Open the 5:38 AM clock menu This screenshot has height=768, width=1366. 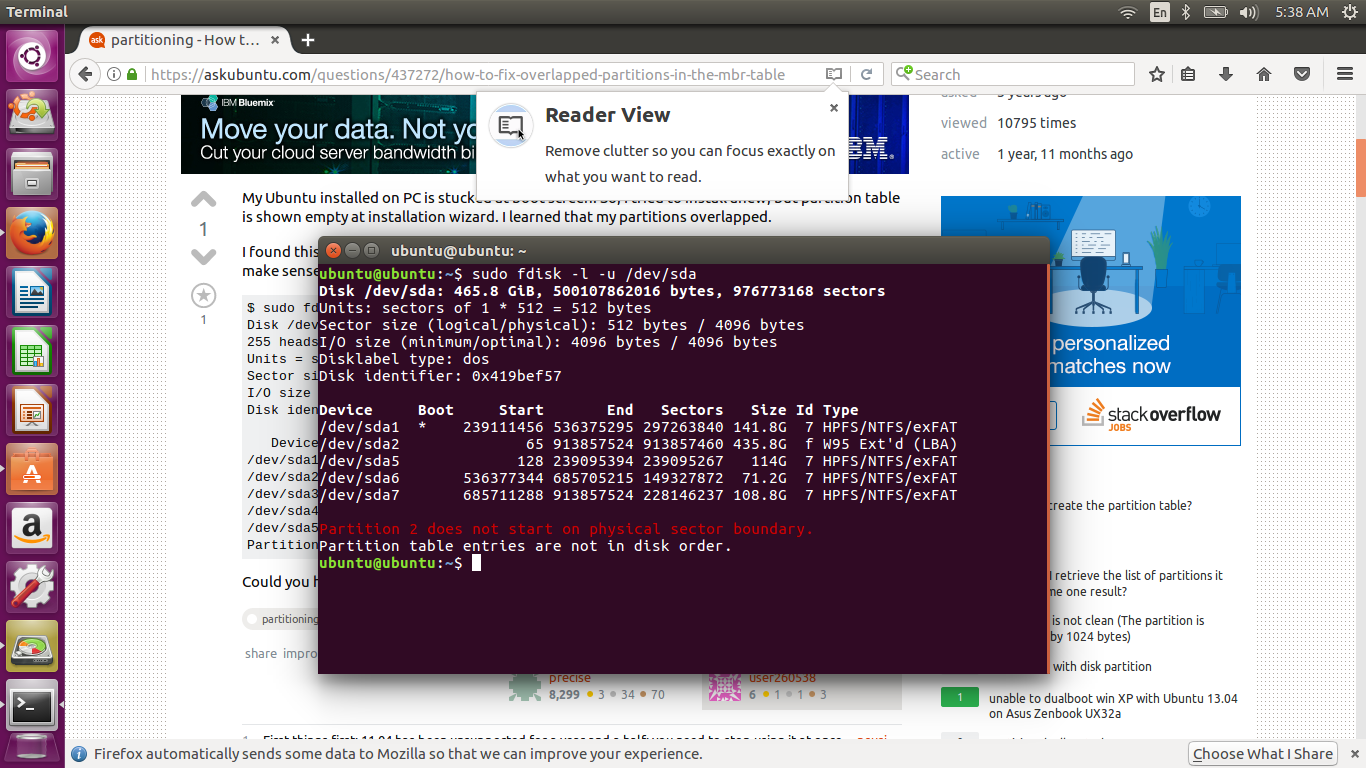1302,12
